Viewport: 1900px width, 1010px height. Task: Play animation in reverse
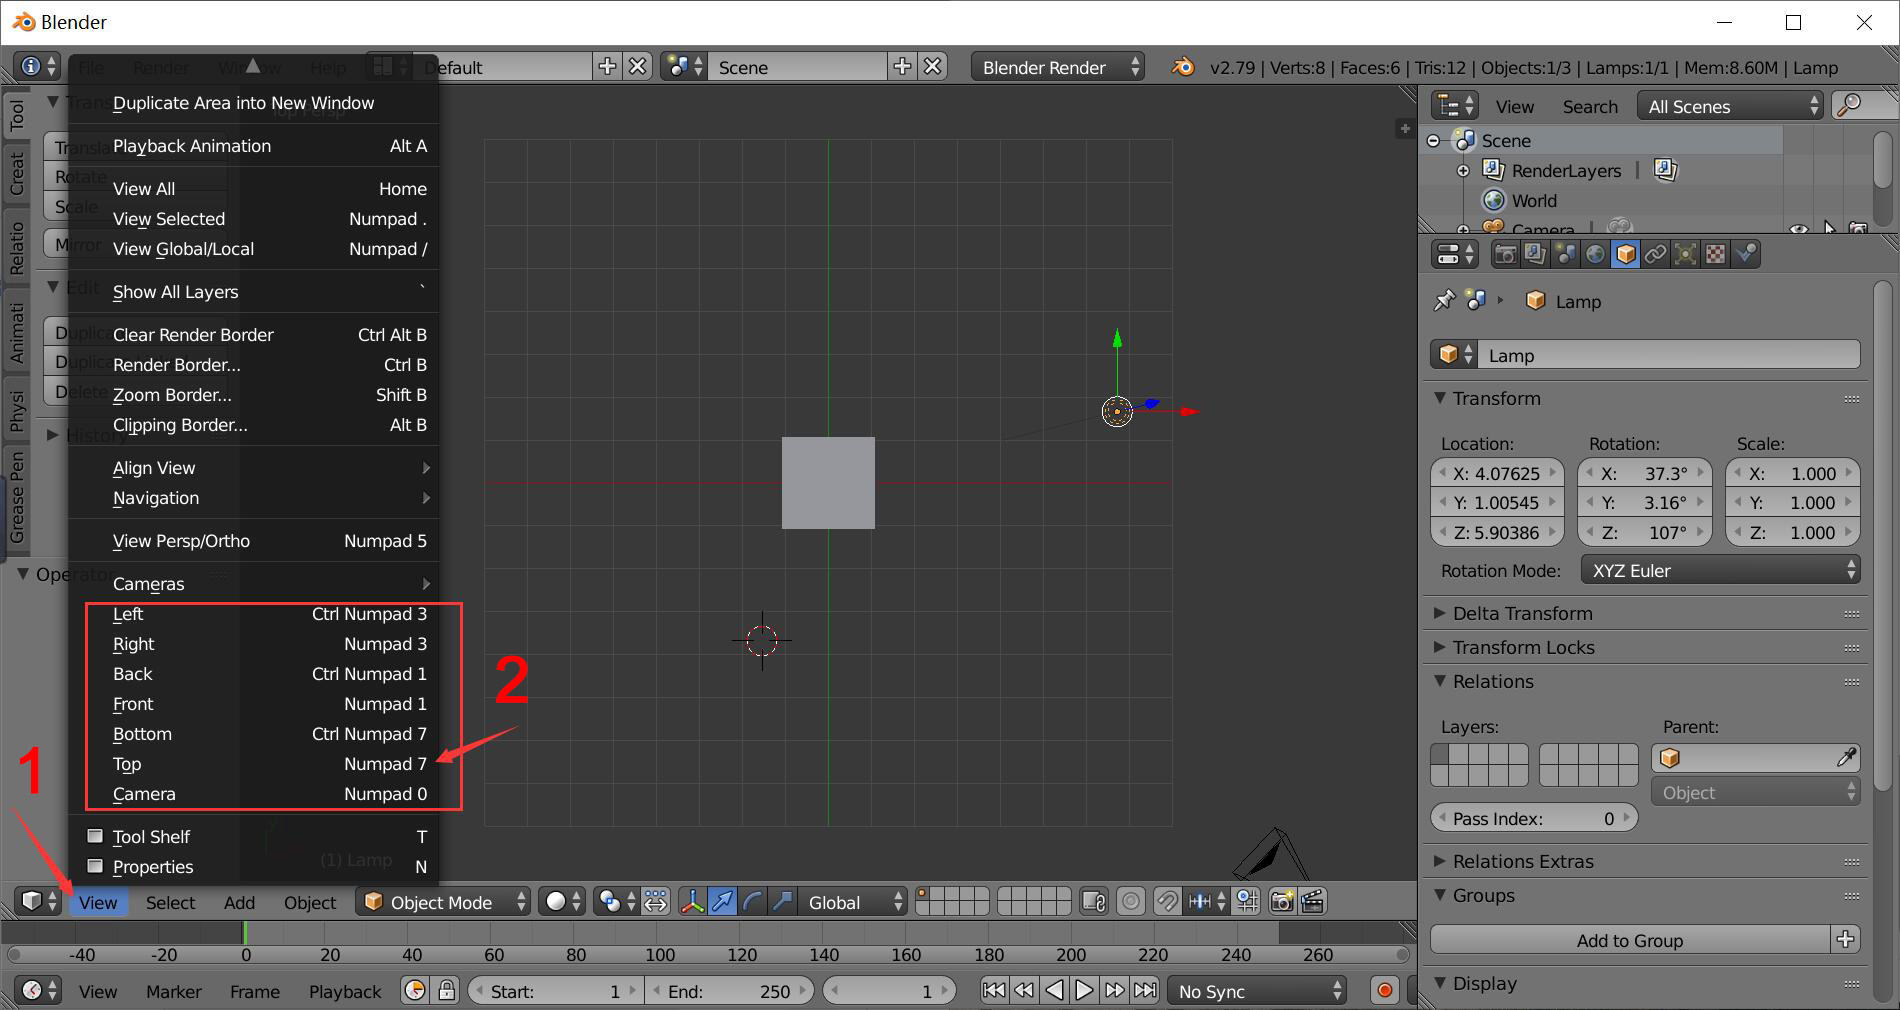[x=1055, y=991]
